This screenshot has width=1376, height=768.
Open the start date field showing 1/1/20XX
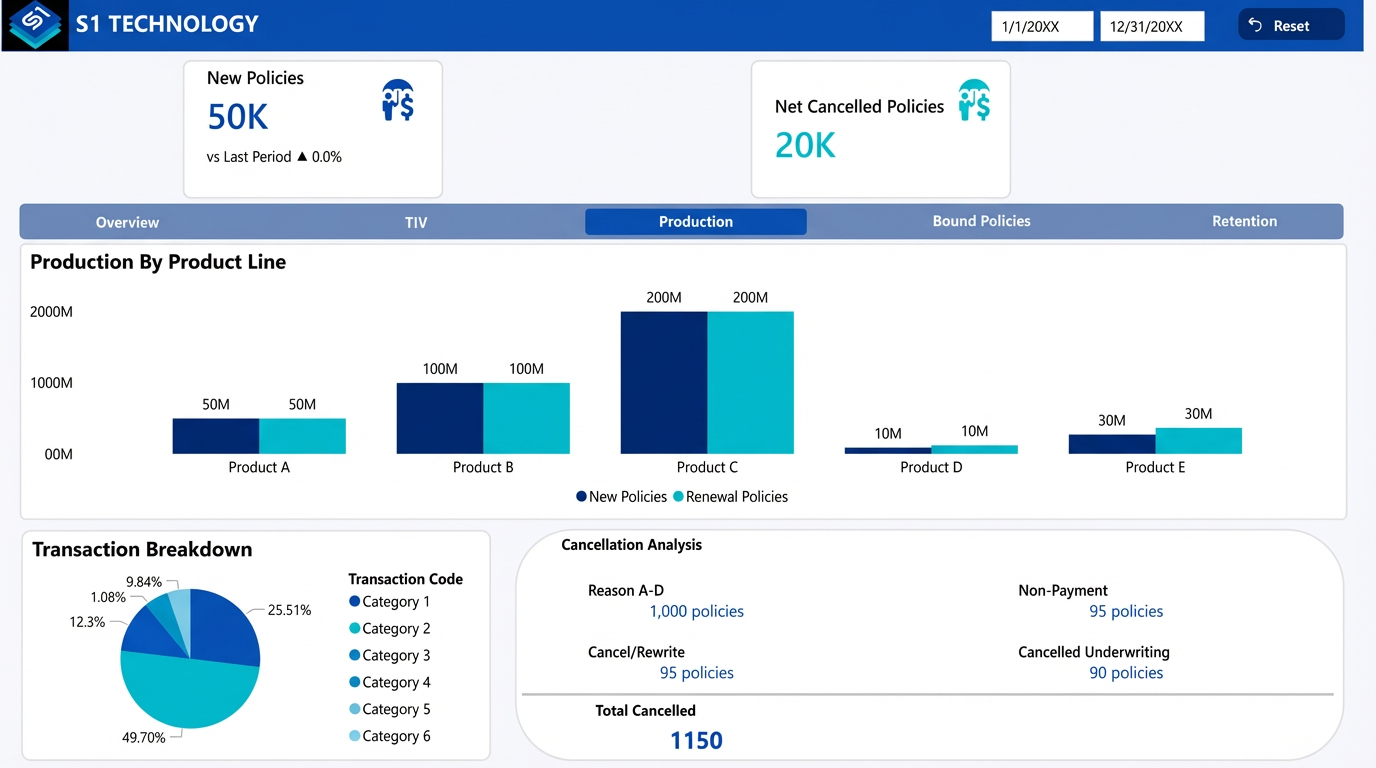pos(1040,25)
